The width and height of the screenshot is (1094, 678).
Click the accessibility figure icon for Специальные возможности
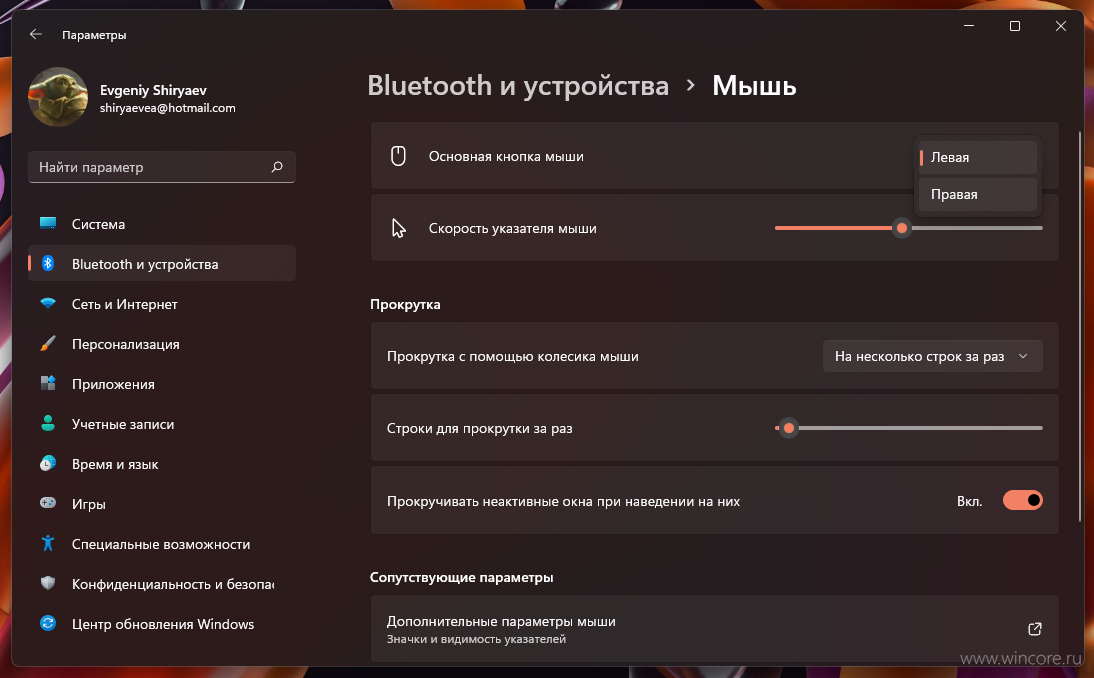48,543
